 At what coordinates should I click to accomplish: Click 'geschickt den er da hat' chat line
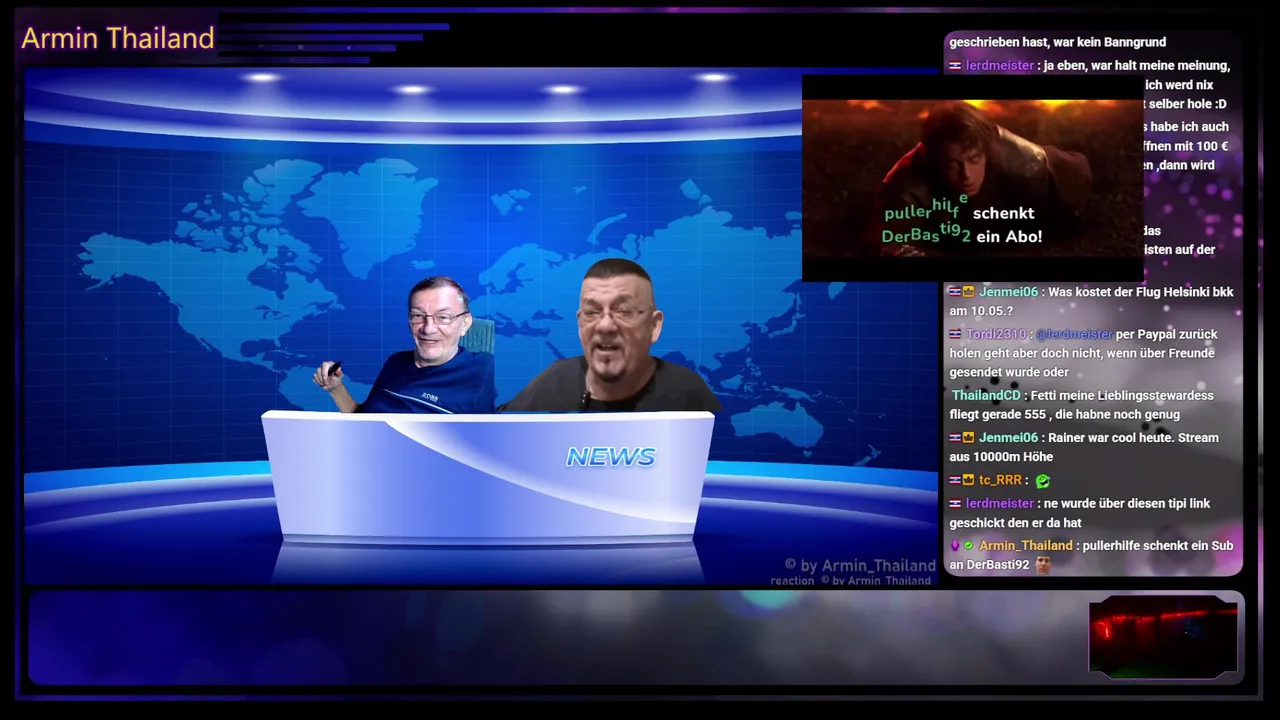click(x=1015, y=523)
